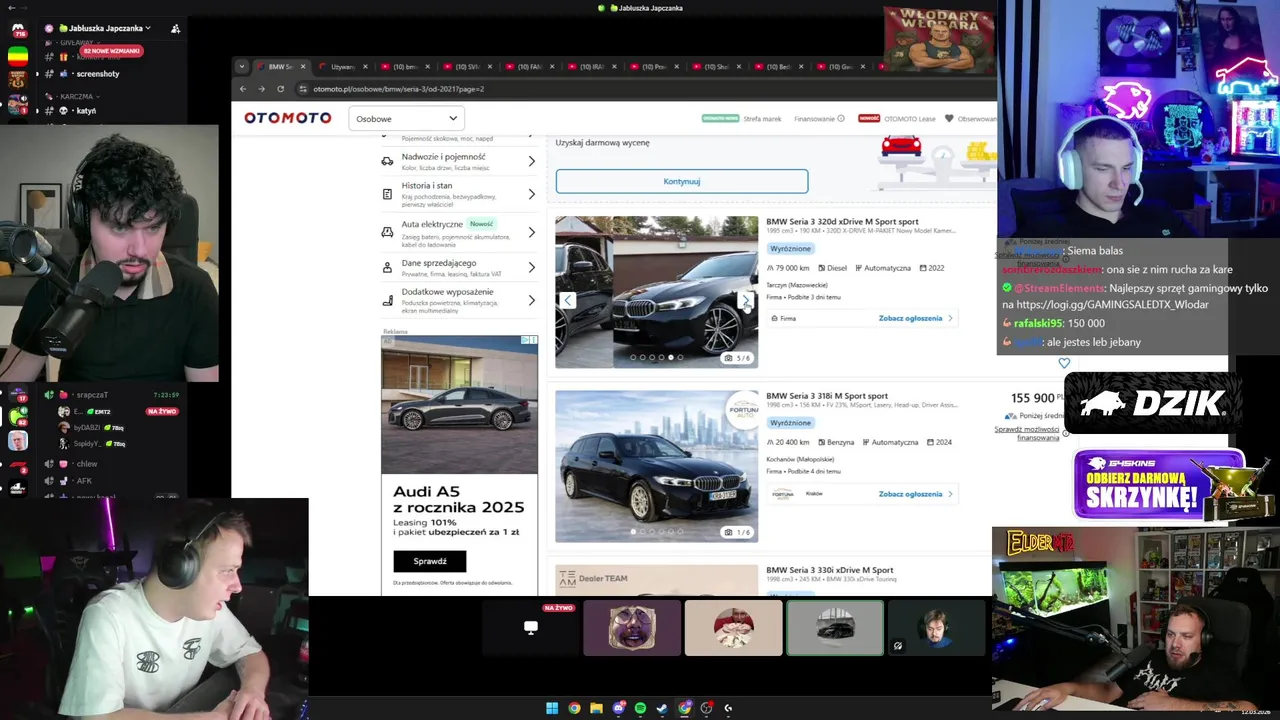Viewport: 1280px width, 720px height.
Task: Open the OTOMOTO Lease link
Action: point(909,119)
